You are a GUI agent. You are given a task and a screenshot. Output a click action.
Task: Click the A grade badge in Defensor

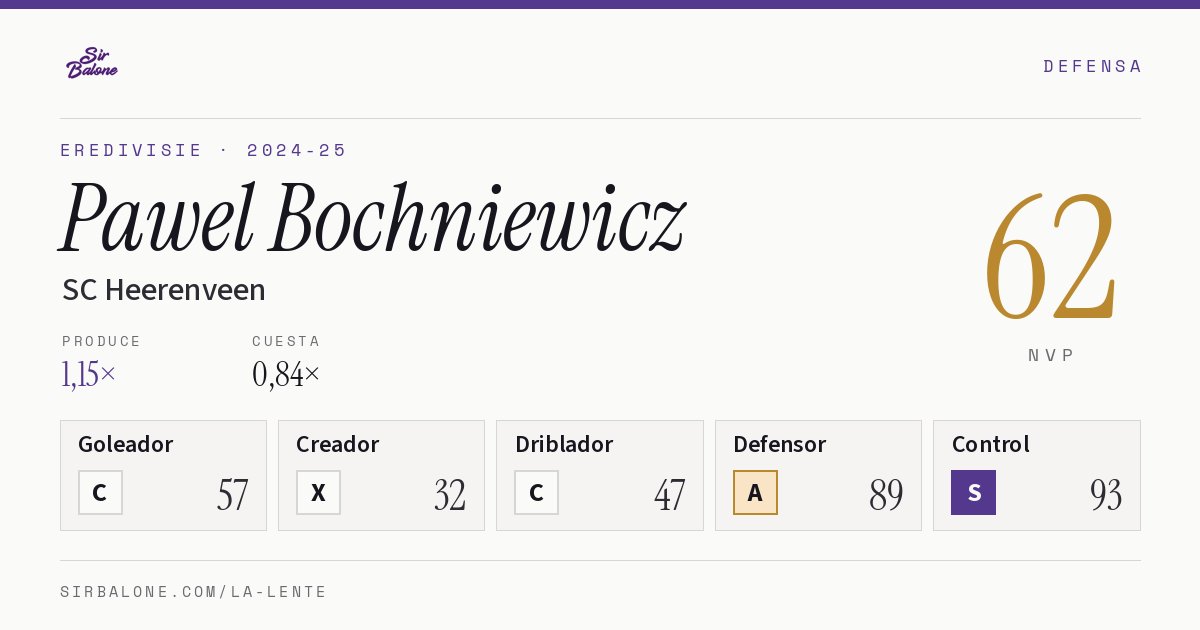(755, 492)
